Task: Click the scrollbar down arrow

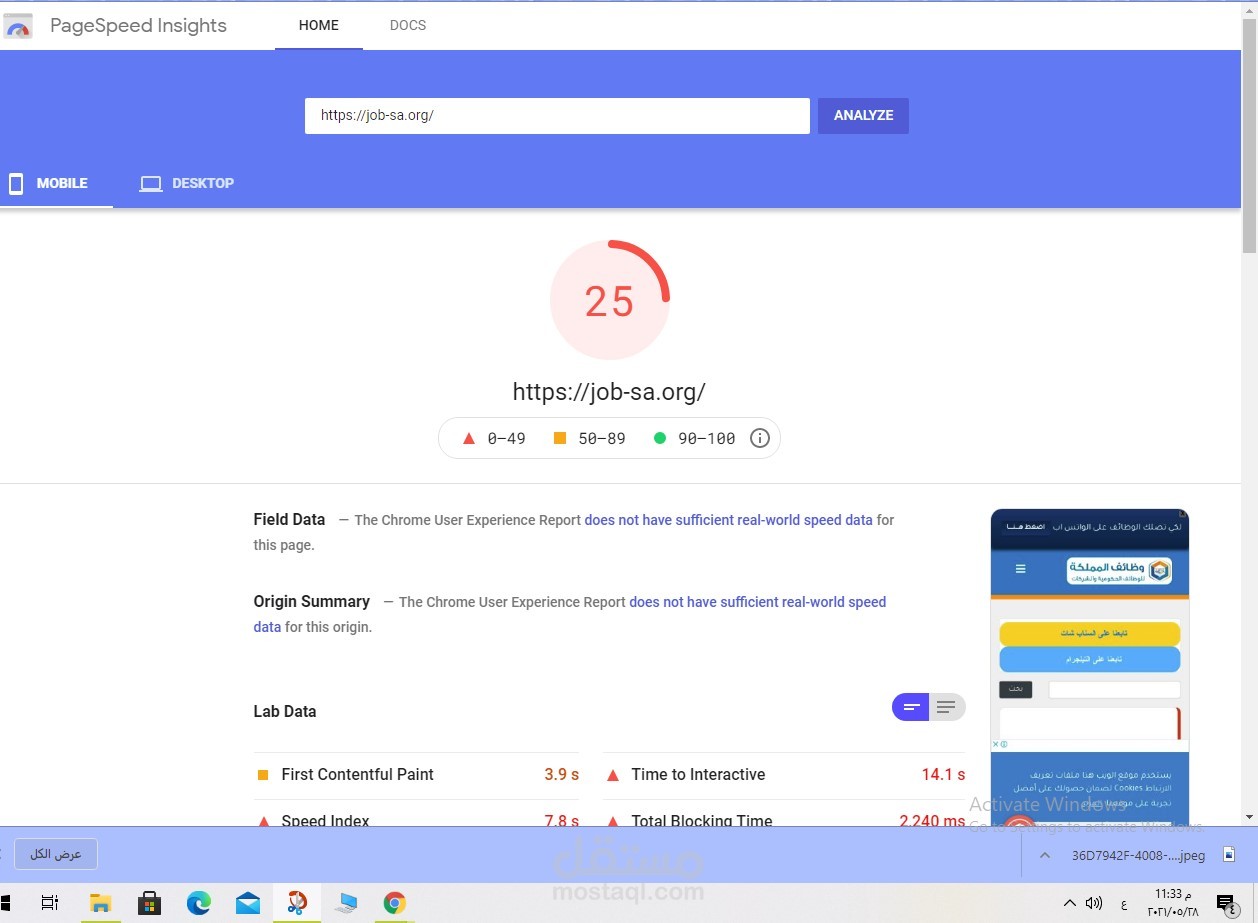Action: [x=1249, y=817]
